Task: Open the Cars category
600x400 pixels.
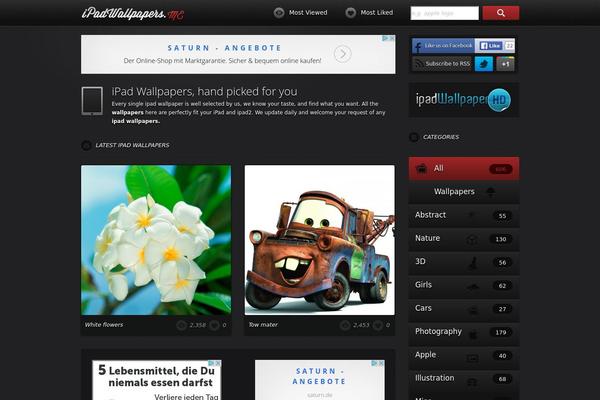Action: point(464,309)
